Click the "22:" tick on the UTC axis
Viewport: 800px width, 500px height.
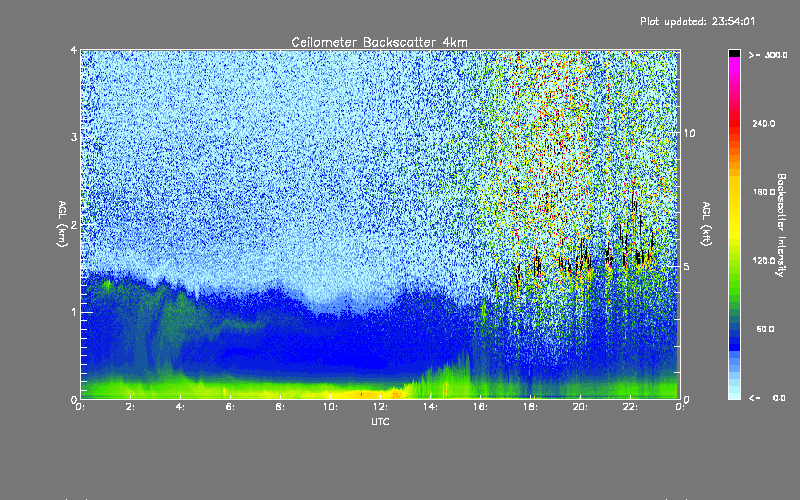click(x=630, y=407)
